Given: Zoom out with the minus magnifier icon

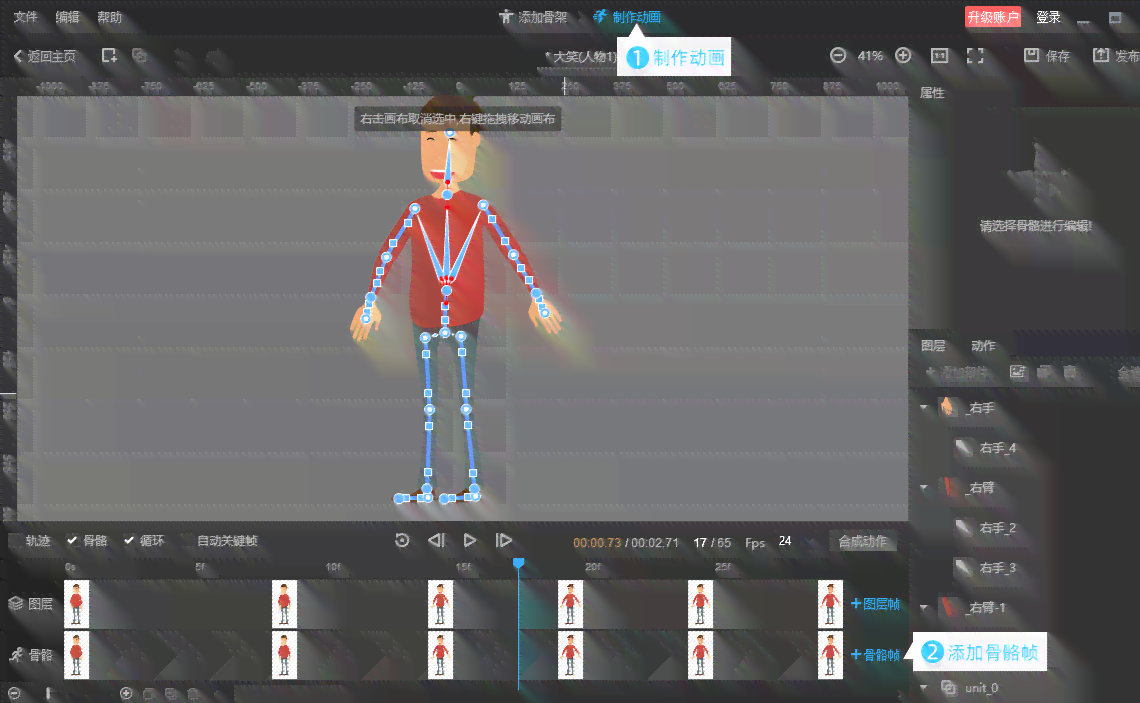Looking at the screenshot, I should click(x=838, y=55).
